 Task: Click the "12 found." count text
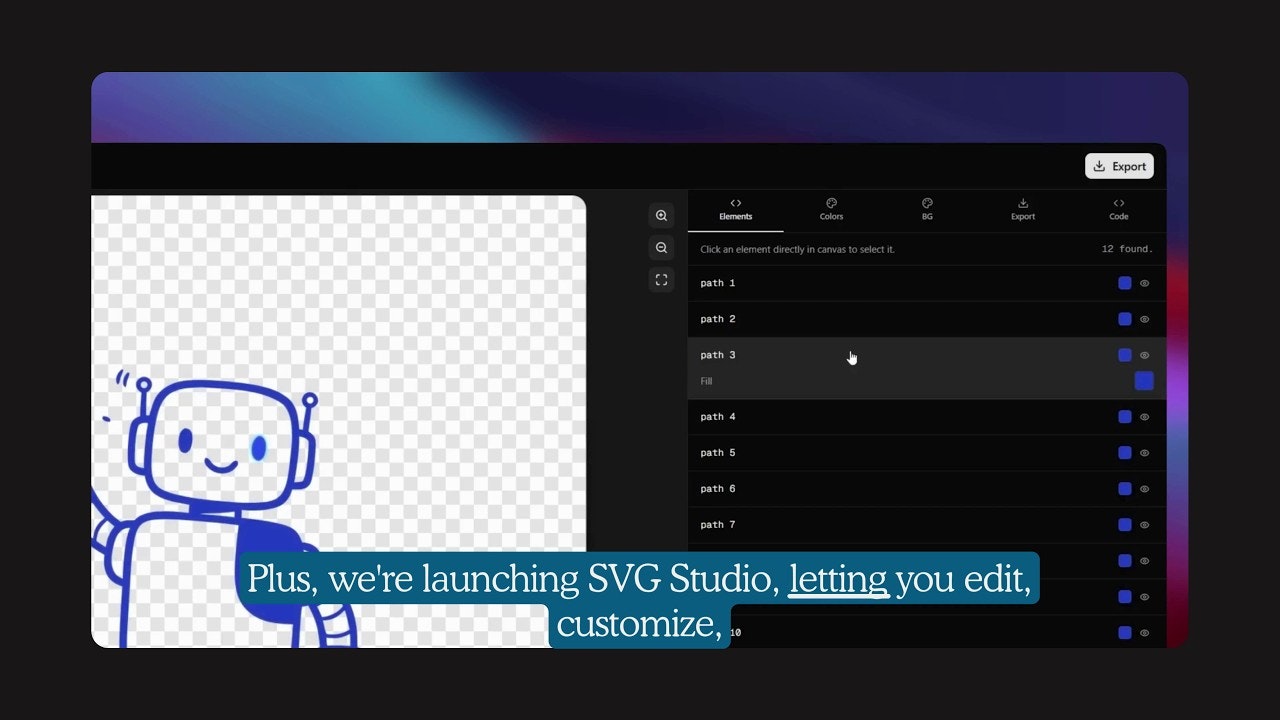coord(1127,249)
